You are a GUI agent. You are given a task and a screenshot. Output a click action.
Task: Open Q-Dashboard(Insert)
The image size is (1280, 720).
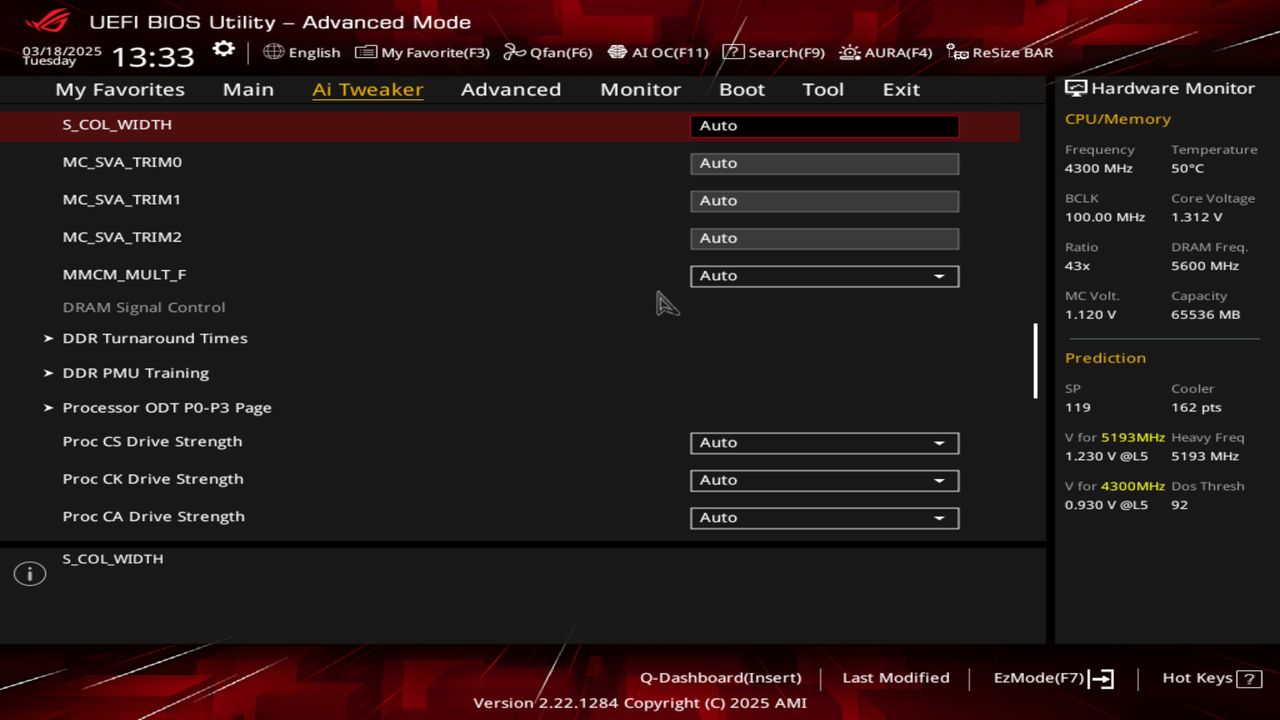pyautogui.click(x=720, y=678)
